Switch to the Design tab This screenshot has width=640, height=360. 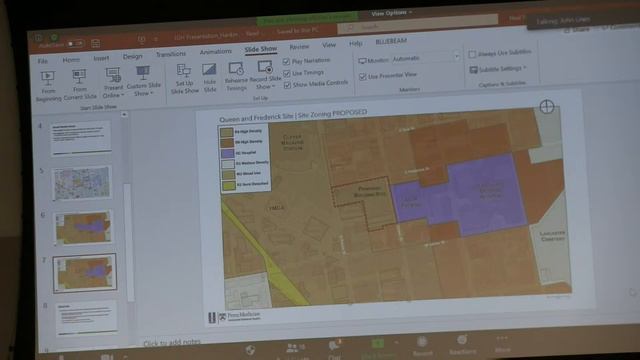pos(133,56)
